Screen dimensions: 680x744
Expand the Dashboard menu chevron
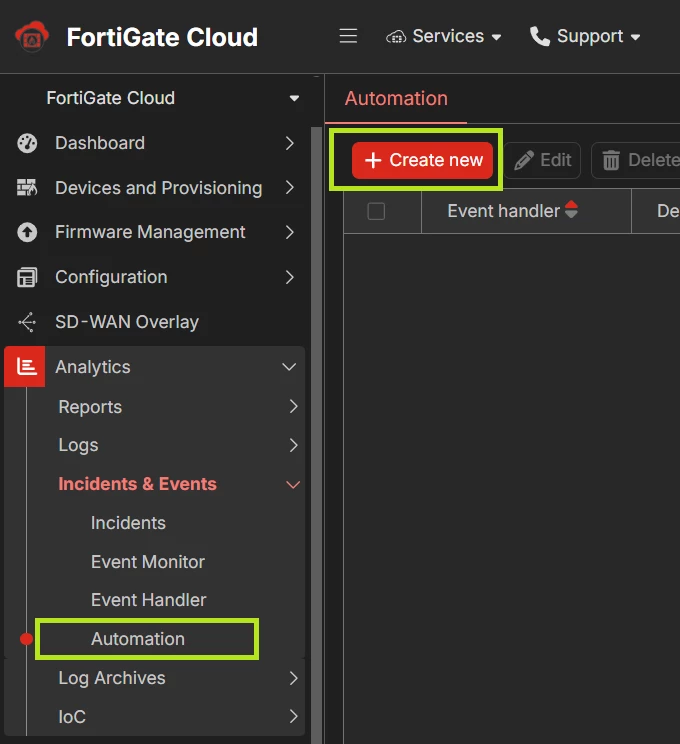pos(289,143)
